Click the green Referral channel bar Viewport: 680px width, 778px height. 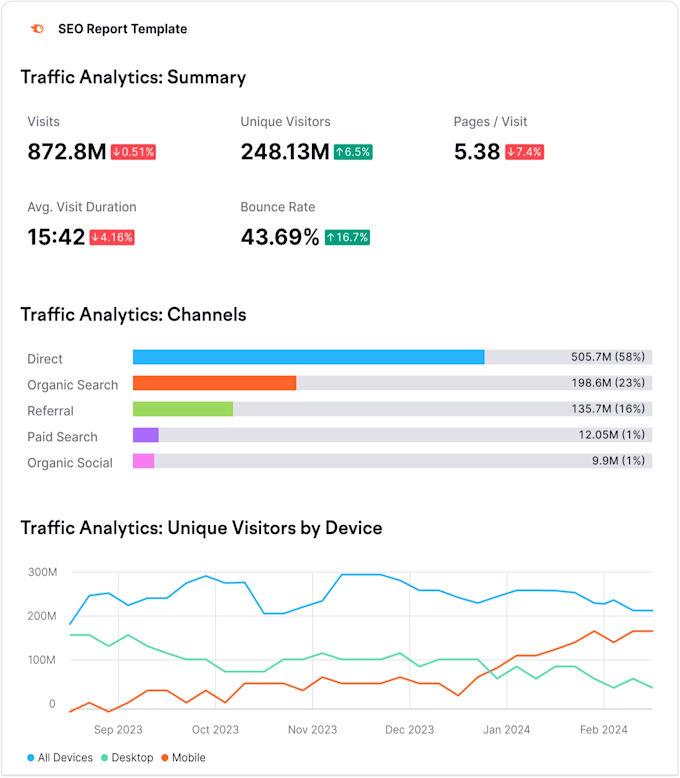pos(183,409)
